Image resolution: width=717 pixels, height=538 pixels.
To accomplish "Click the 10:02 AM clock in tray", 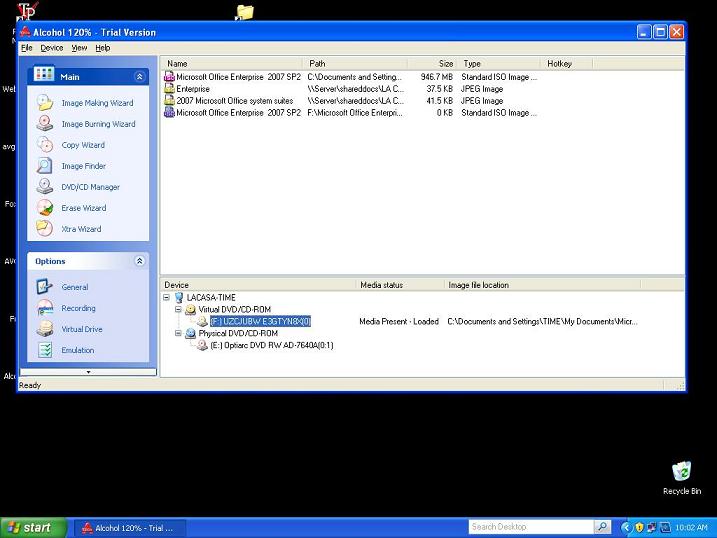I will (691, 527).
